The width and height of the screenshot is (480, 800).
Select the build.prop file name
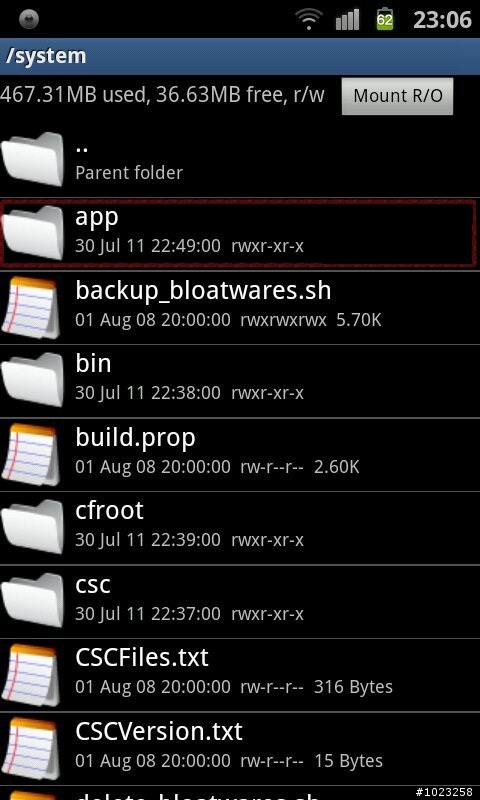(x=135, y=438)
